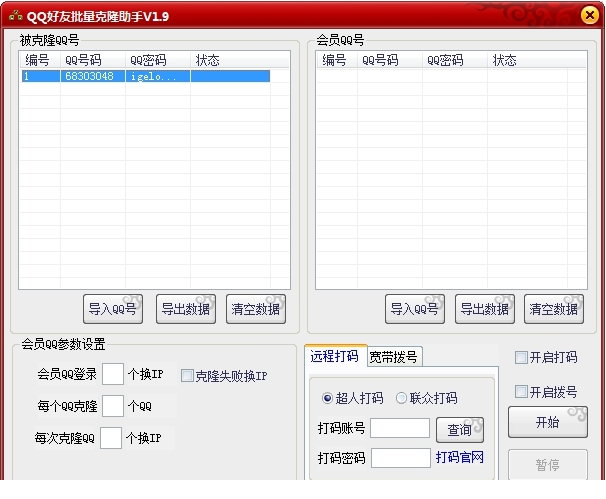Click row number 1 in cloned list
Image resolution: width=606 pixels, height=499 pixels.
click(41, 76)
